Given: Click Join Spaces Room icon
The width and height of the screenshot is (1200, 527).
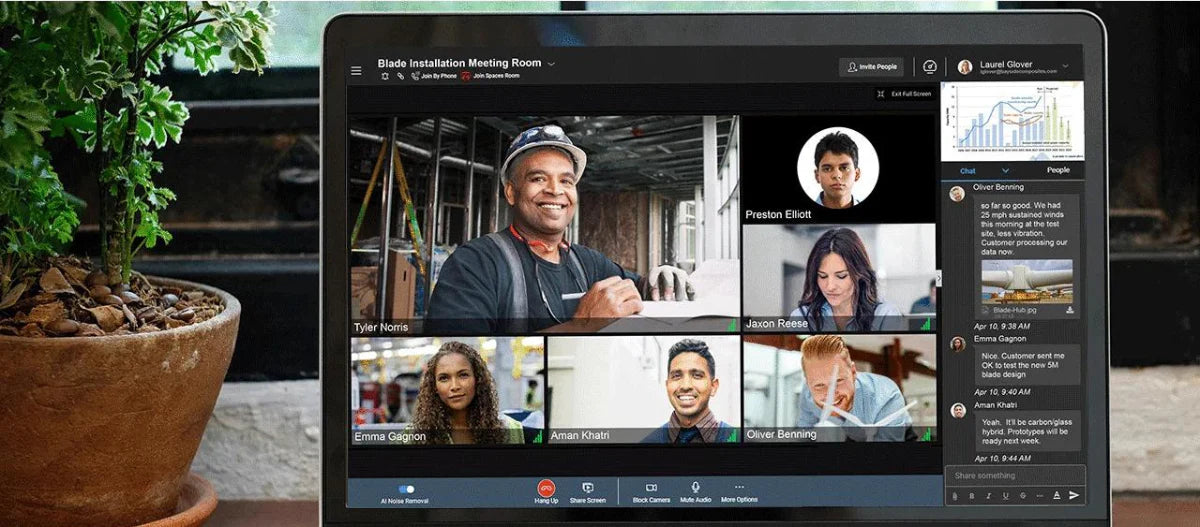Looking at the screenshot, I should (x=466, y=76).
